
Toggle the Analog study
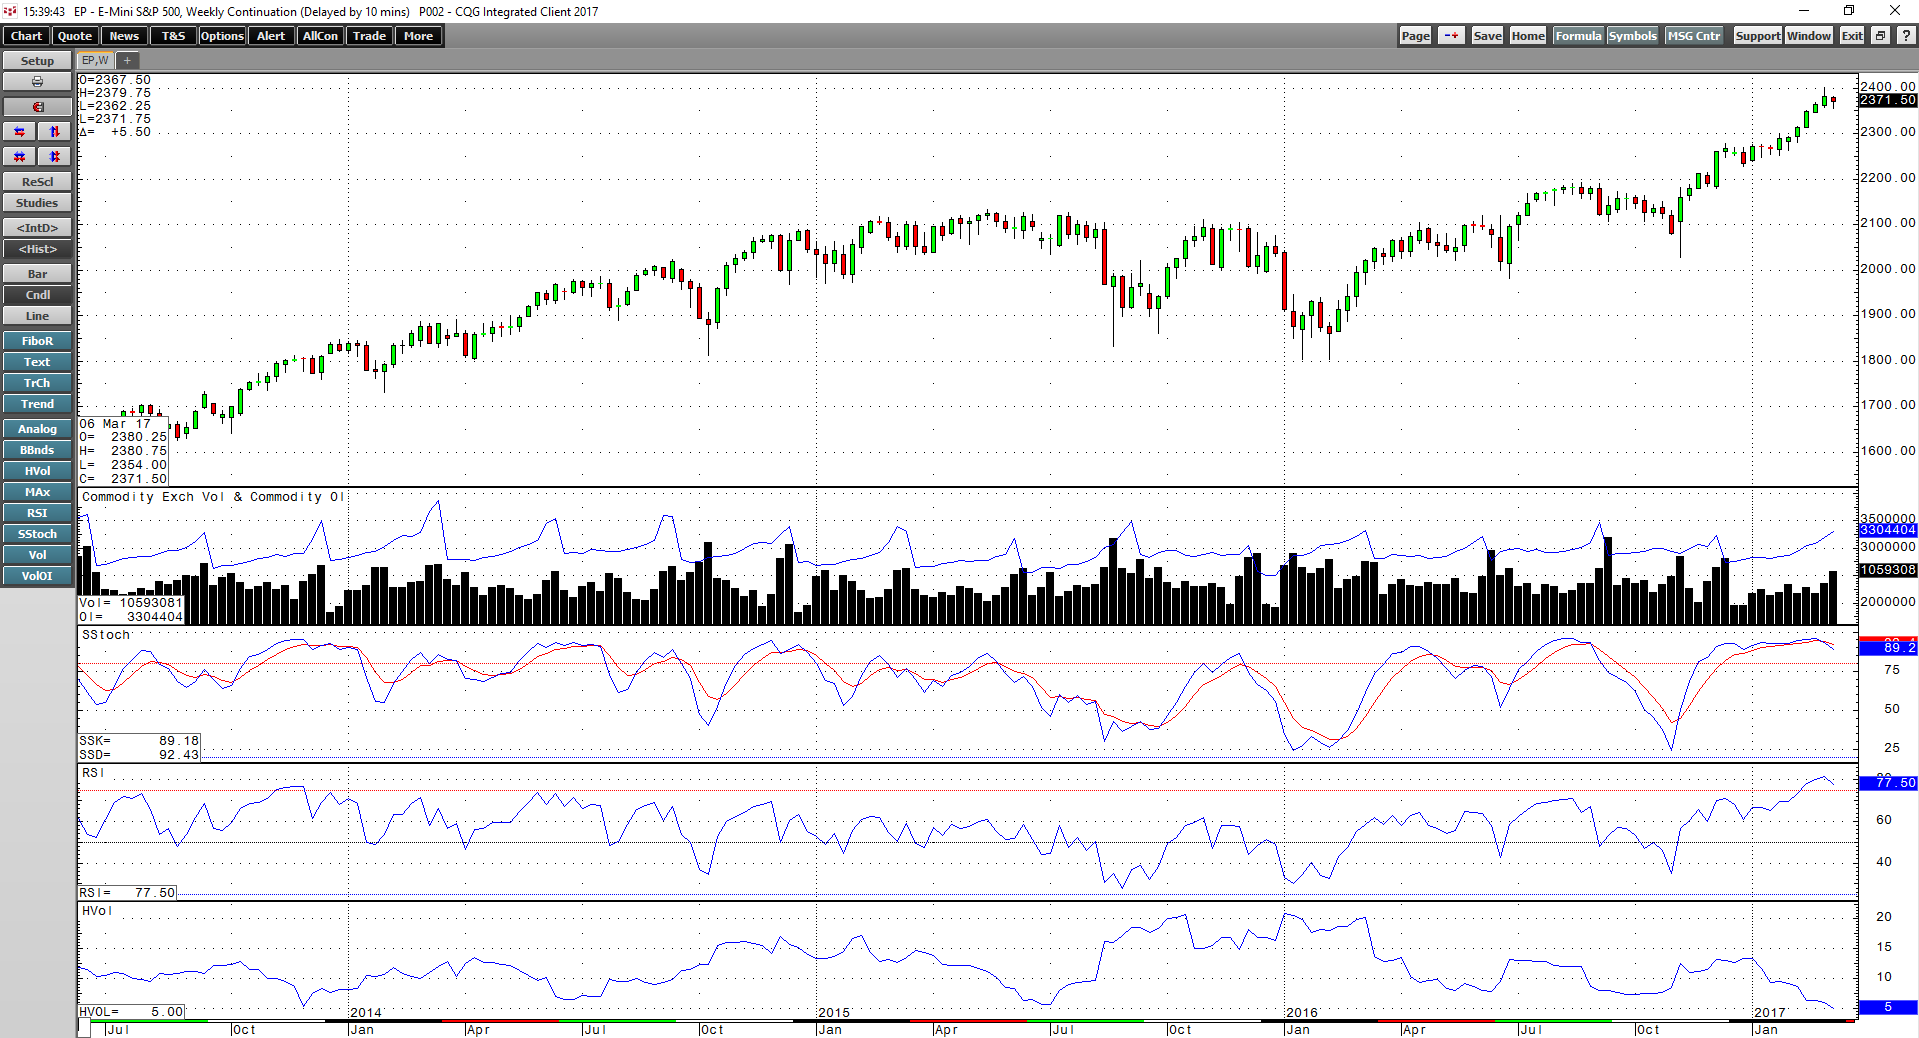pyautogui.click(x=37, y=429)
